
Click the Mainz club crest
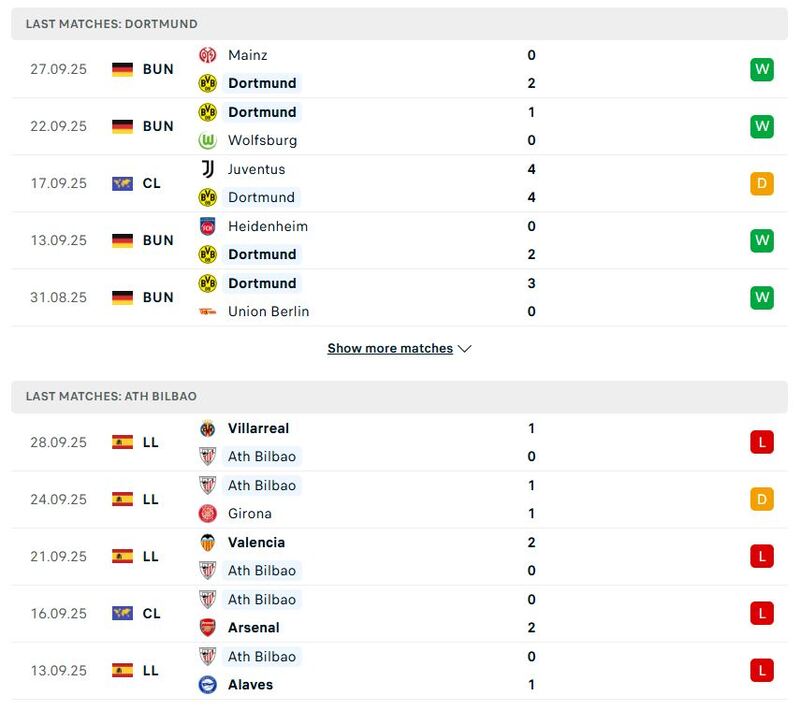(210, 55)
